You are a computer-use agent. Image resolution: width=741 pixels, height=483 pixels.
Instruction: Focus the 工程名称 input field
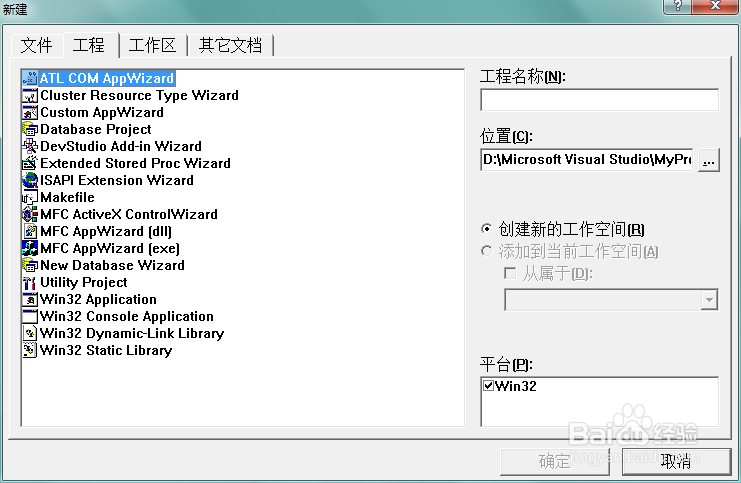599,100
